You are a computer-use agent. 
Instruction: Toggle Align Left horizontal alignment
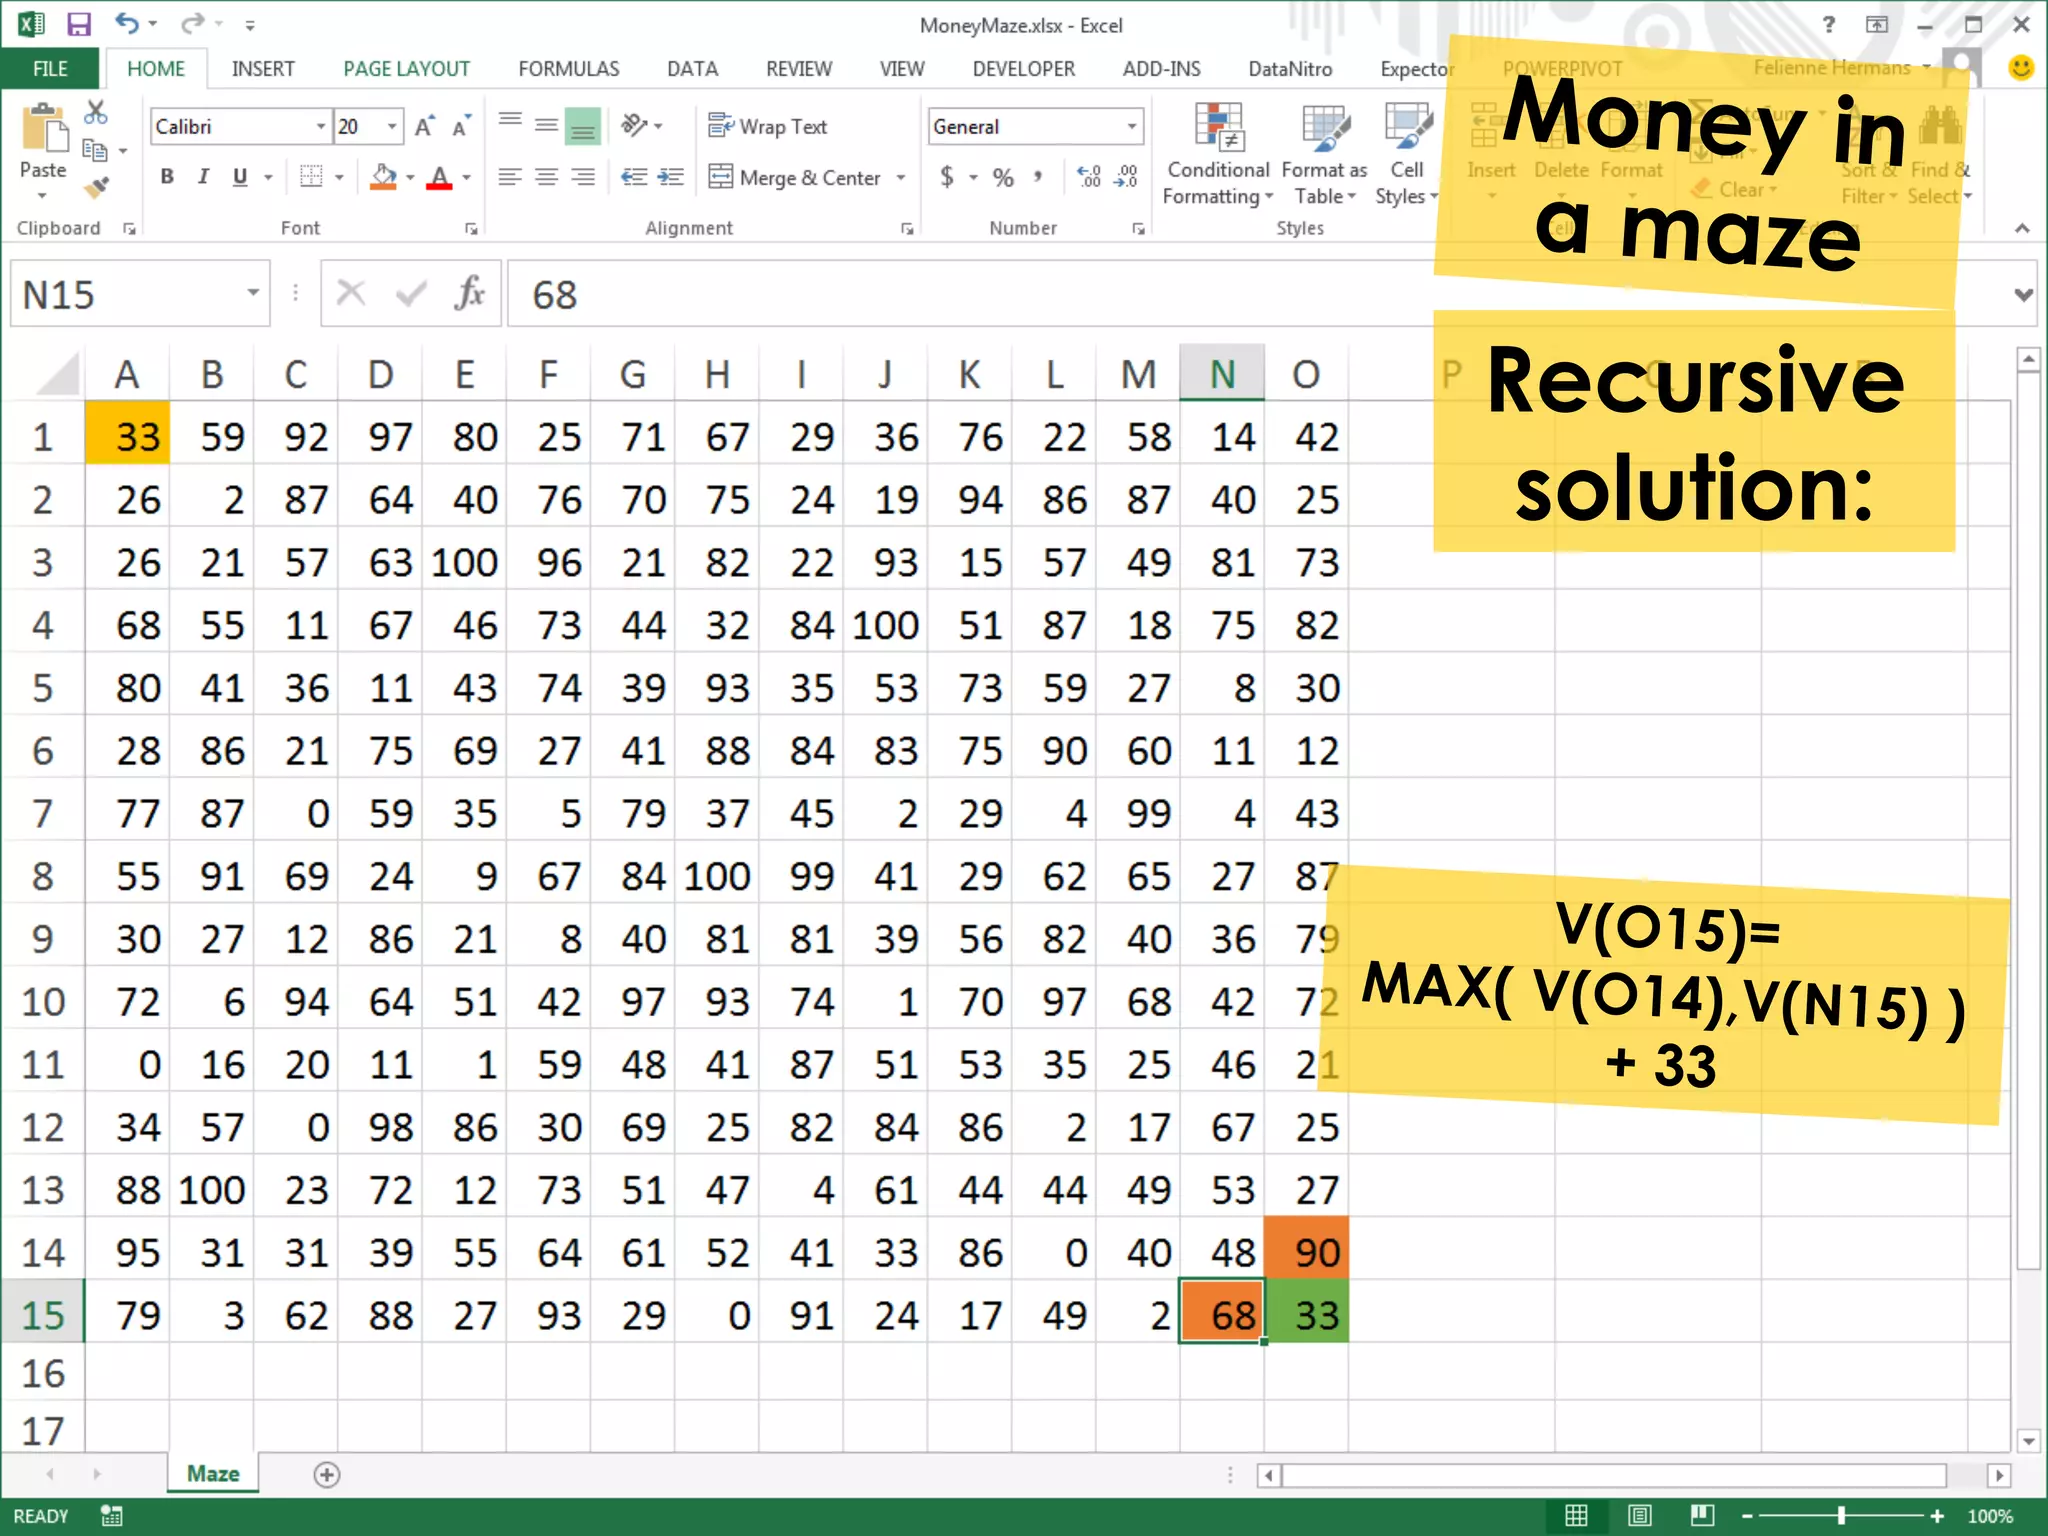coord(510,177)
